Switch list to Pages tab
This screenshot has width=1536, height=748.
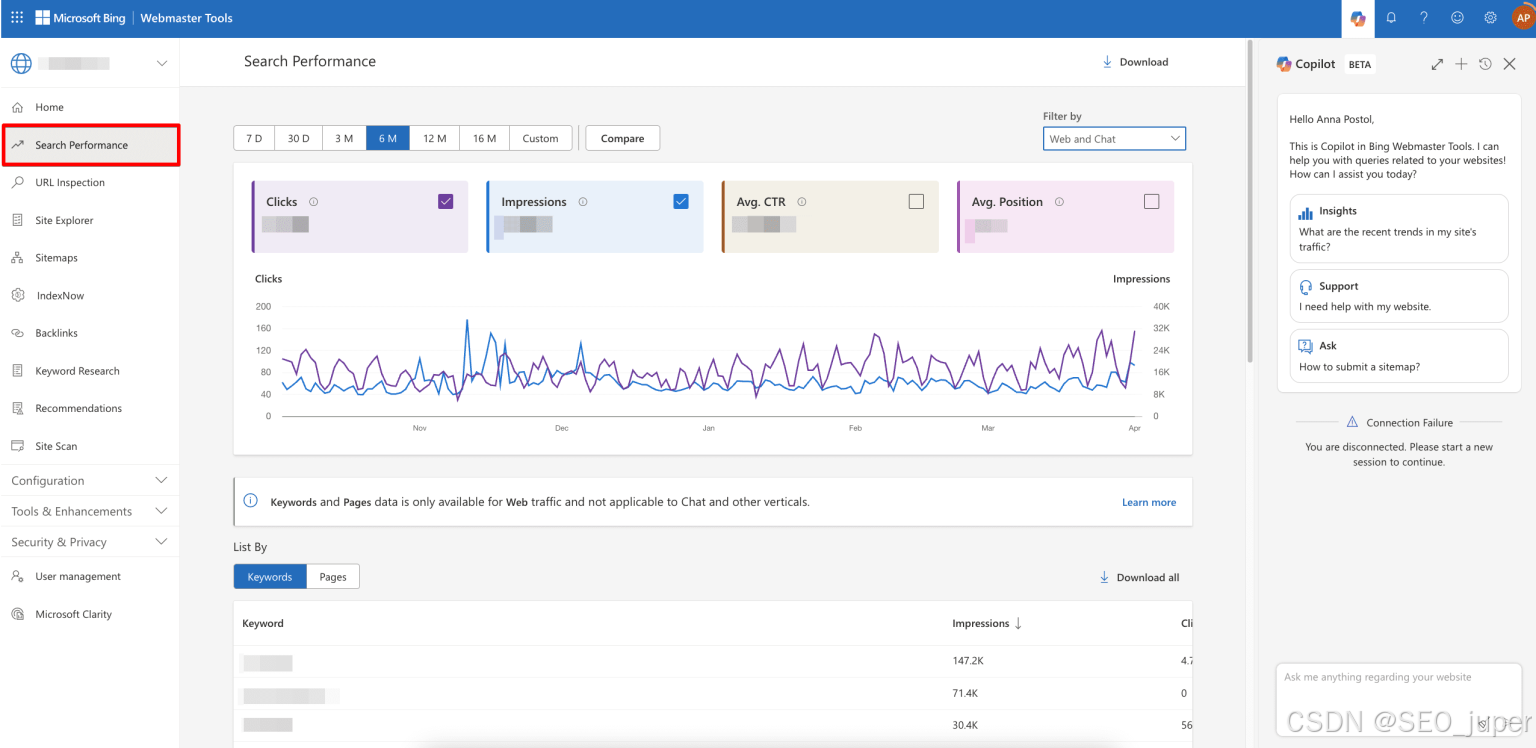pyautogui.click(x=333, y=577)
